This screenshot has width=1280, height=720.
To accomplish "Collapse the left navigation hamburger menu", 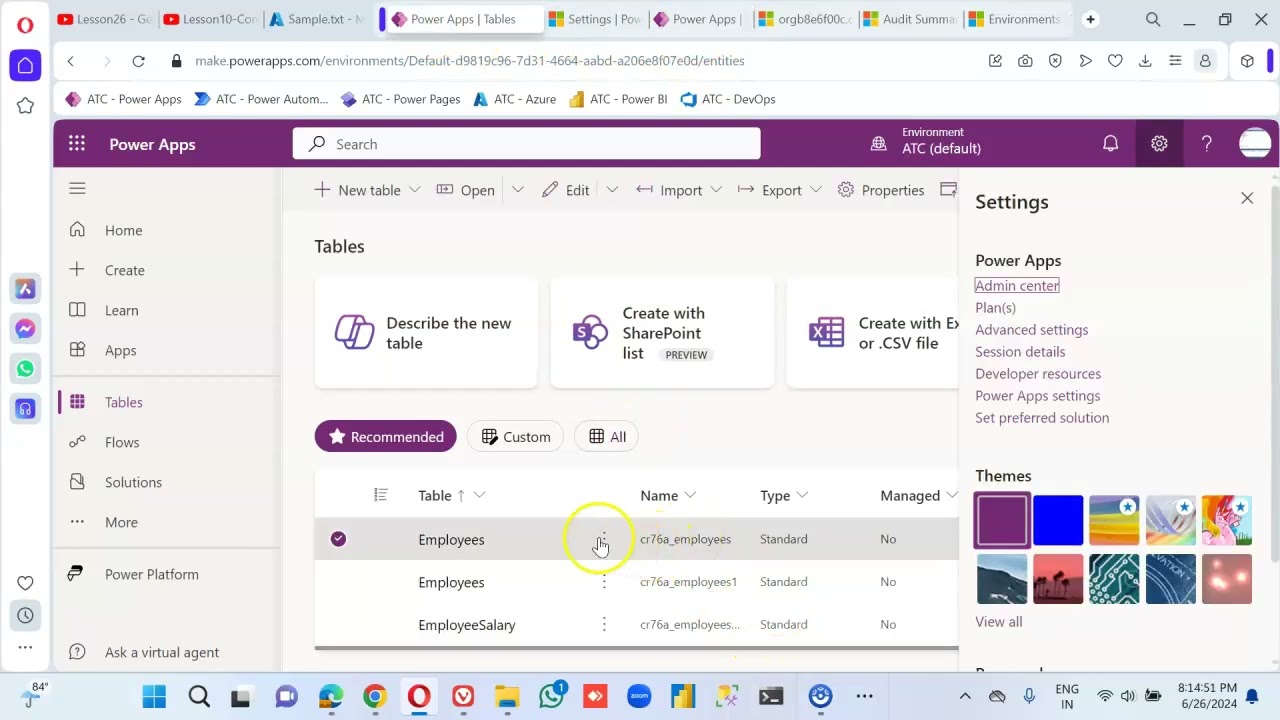I will [77, 188].
